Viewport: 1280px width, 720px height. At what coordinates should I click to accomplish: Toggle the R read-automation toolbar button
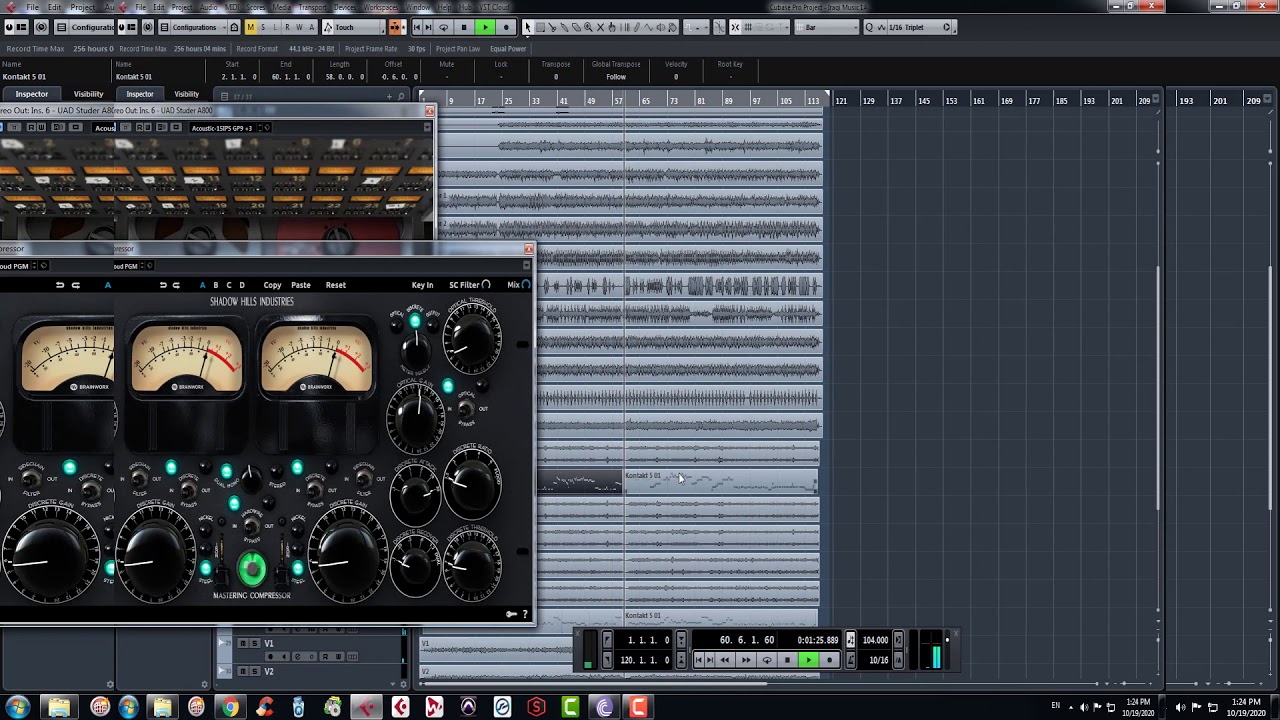pos(287,27)
